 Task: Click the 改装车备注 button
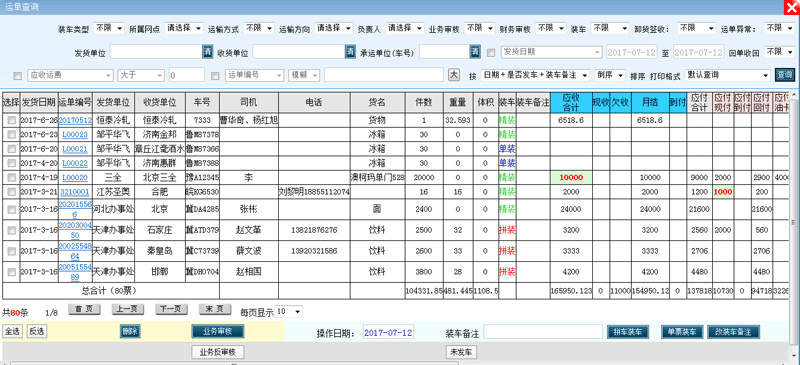click(x=734, y=331)
